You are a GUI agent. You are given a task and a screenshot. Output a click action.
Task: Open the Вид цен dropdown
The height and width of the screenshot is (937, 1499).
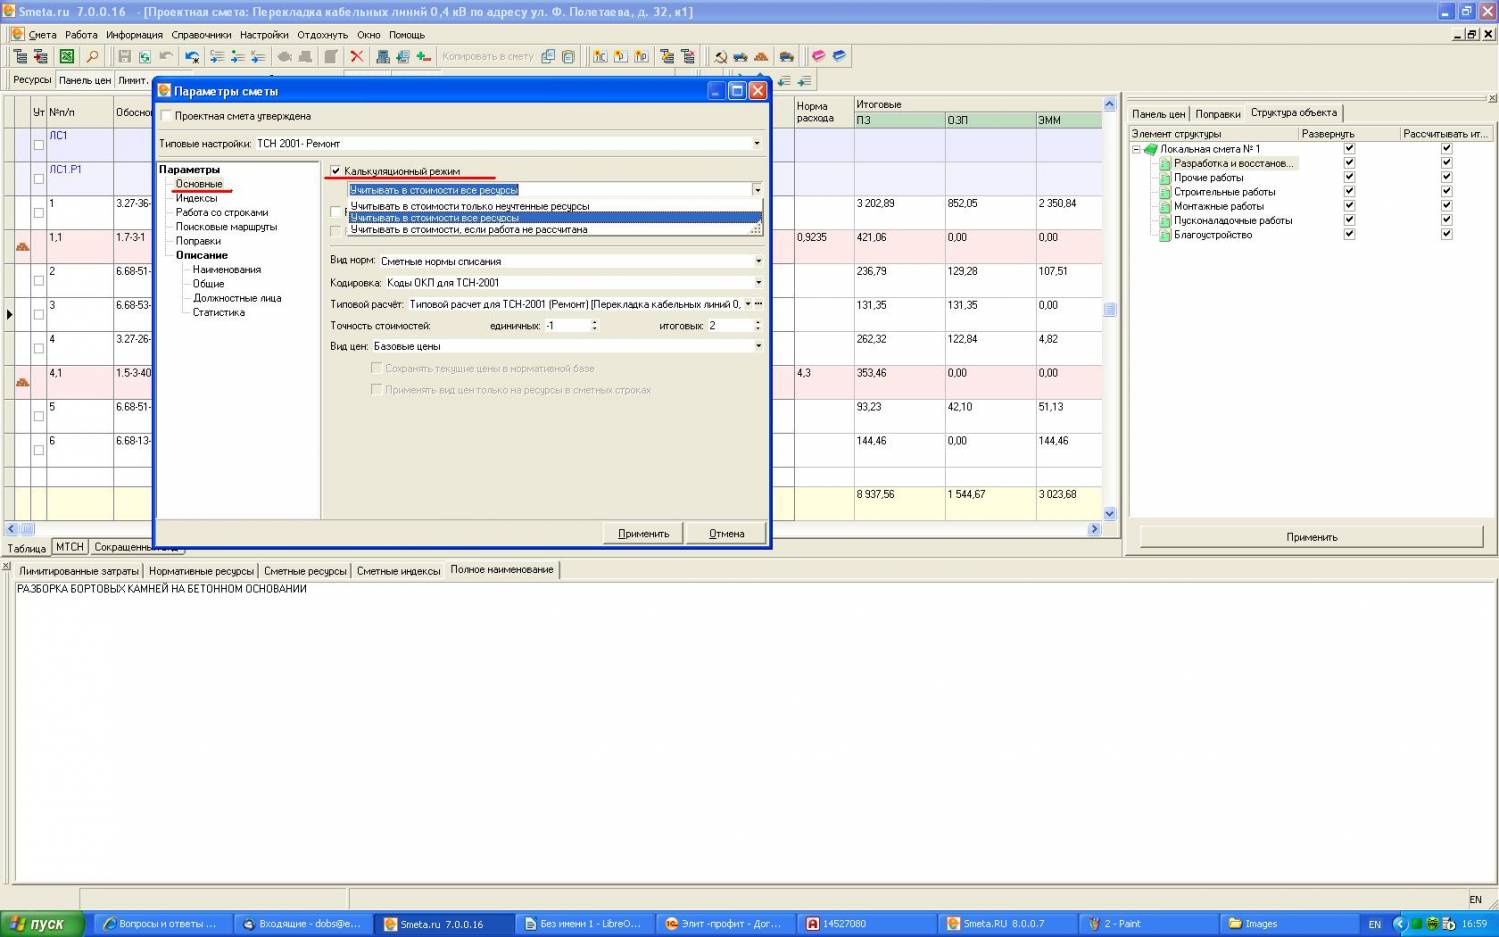(758, 346)
